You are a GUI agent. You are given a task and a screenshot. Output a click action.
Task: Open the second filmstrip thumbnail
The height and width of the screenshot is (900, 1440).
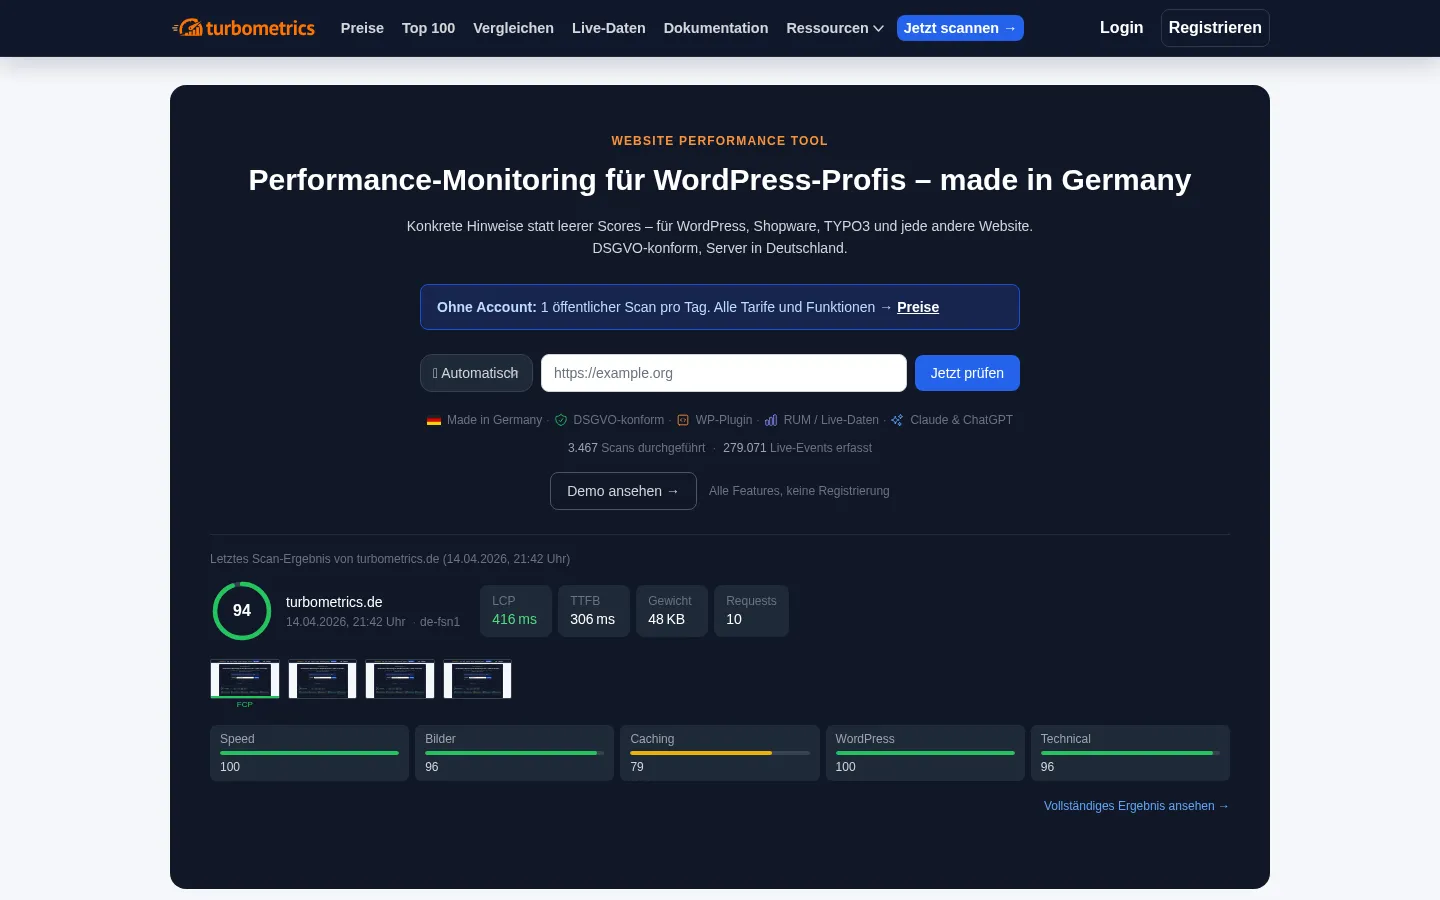coord(322,679)
